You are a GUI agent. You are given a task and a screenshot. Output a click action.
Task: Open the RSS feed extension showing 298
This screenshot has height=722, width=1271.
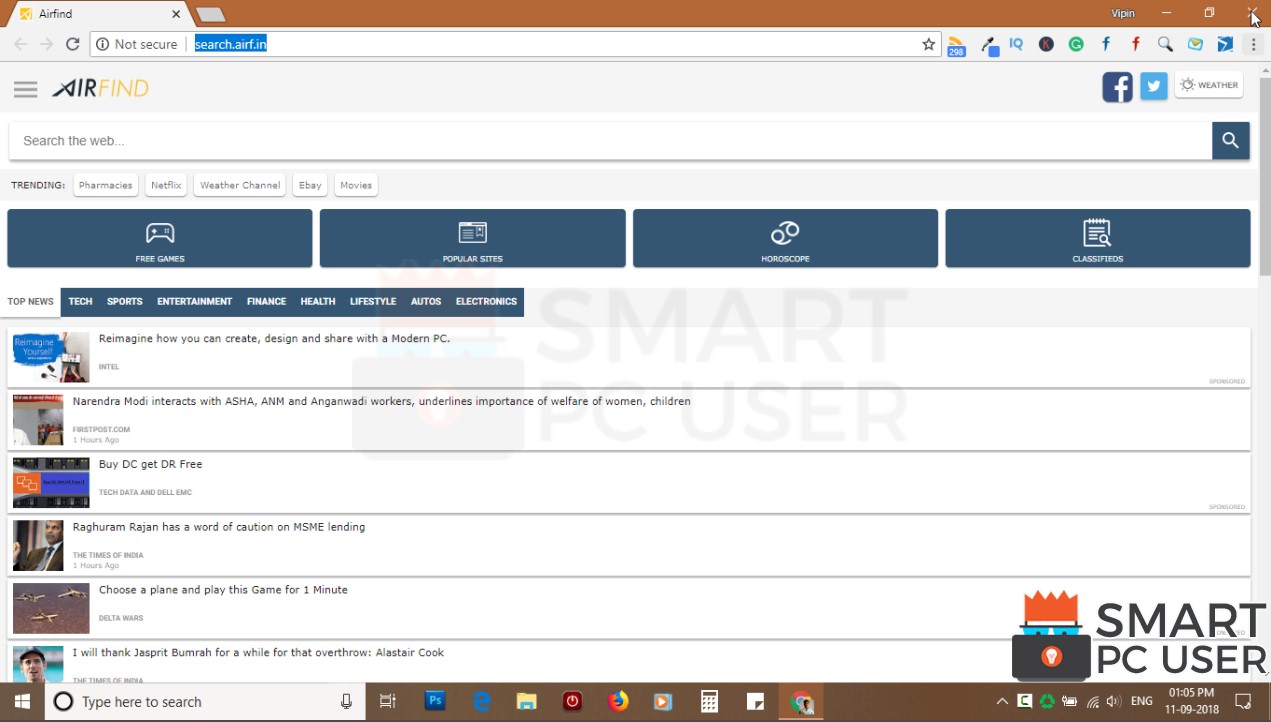point(956,45)
